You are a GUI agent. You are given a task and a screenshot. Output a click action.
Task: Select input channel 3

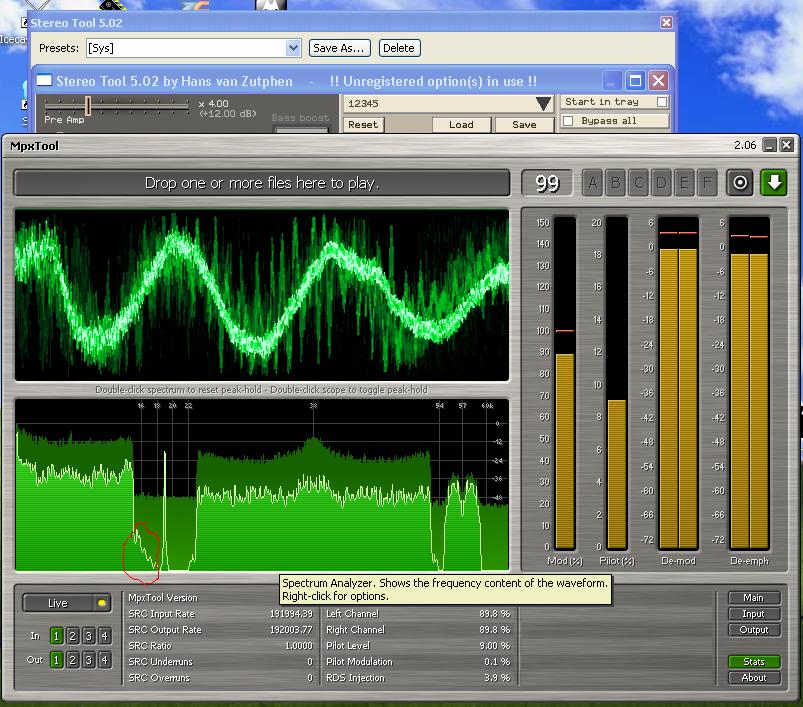coord(89,636)
